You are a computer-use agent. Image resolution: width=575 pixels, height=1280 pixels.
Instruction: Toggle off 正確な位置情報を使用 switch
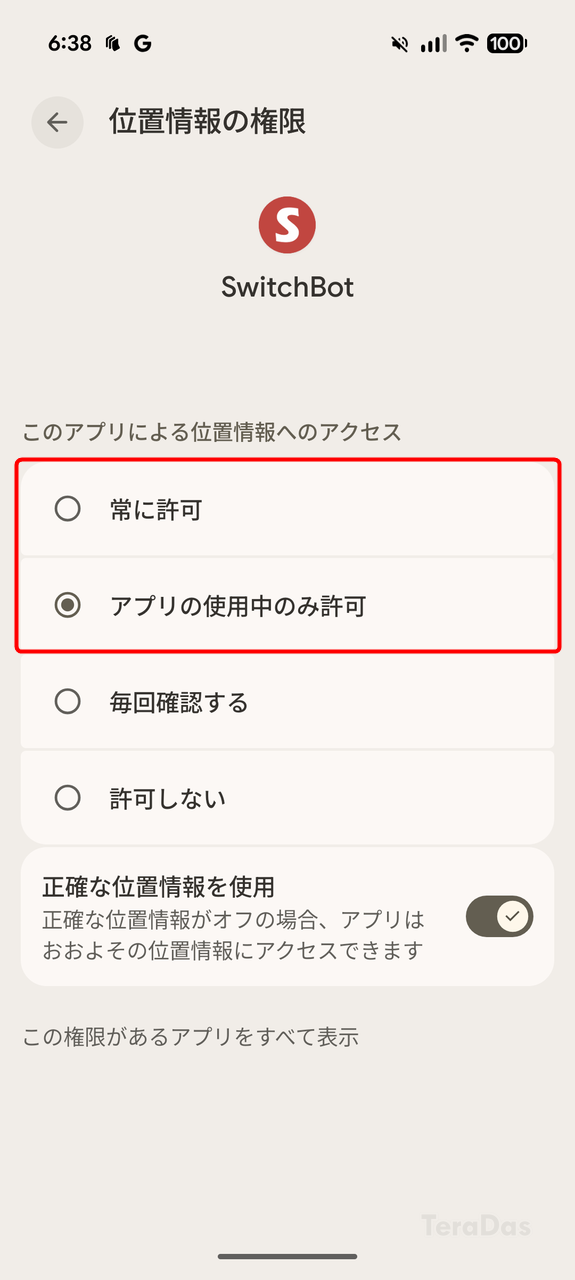pyautogui.click(x=499, y=916)
